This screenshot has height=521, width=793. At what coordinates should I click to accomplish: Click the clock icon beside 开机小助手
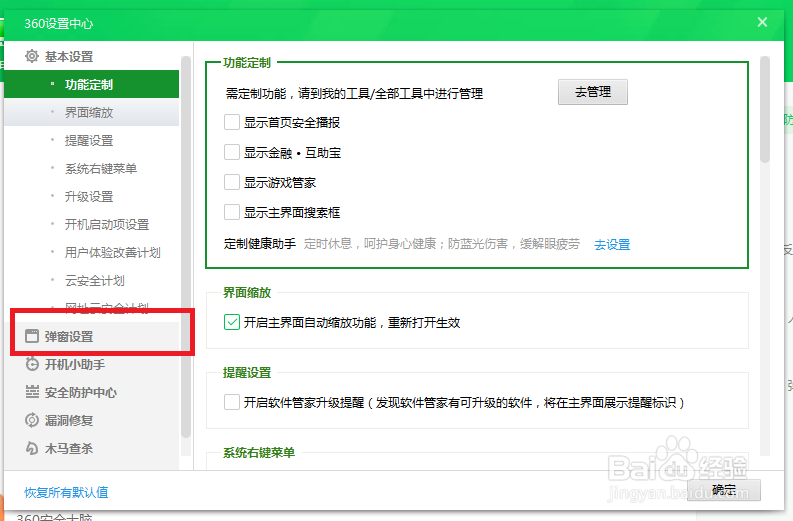click(32, 364)
